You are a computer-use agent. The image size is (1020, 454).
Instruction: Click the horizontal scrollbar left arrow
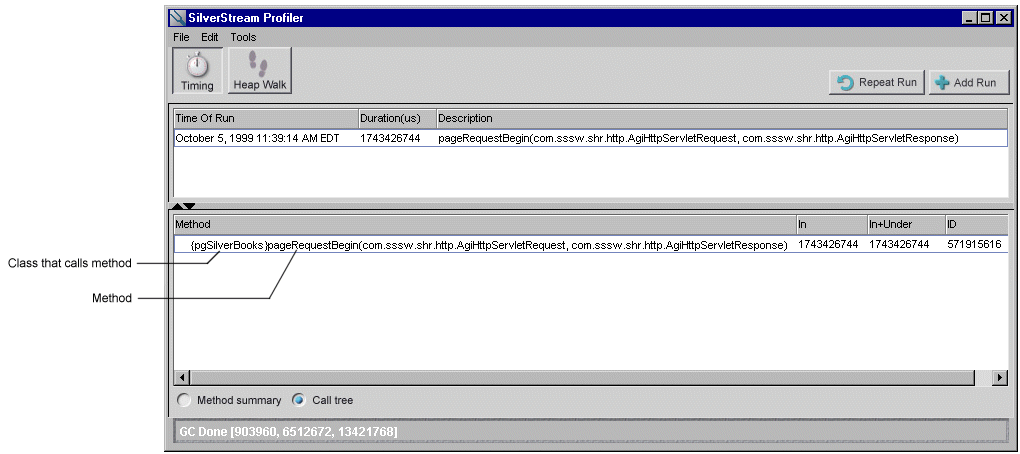183,377
